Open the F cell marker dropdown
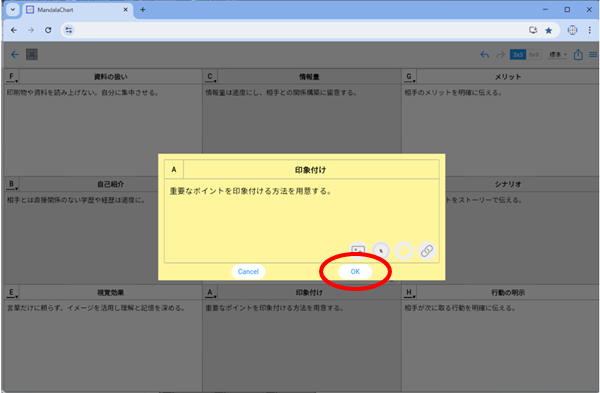Viewport: 600px width, 393px height. pyautogui.click(x=12, y=77)
